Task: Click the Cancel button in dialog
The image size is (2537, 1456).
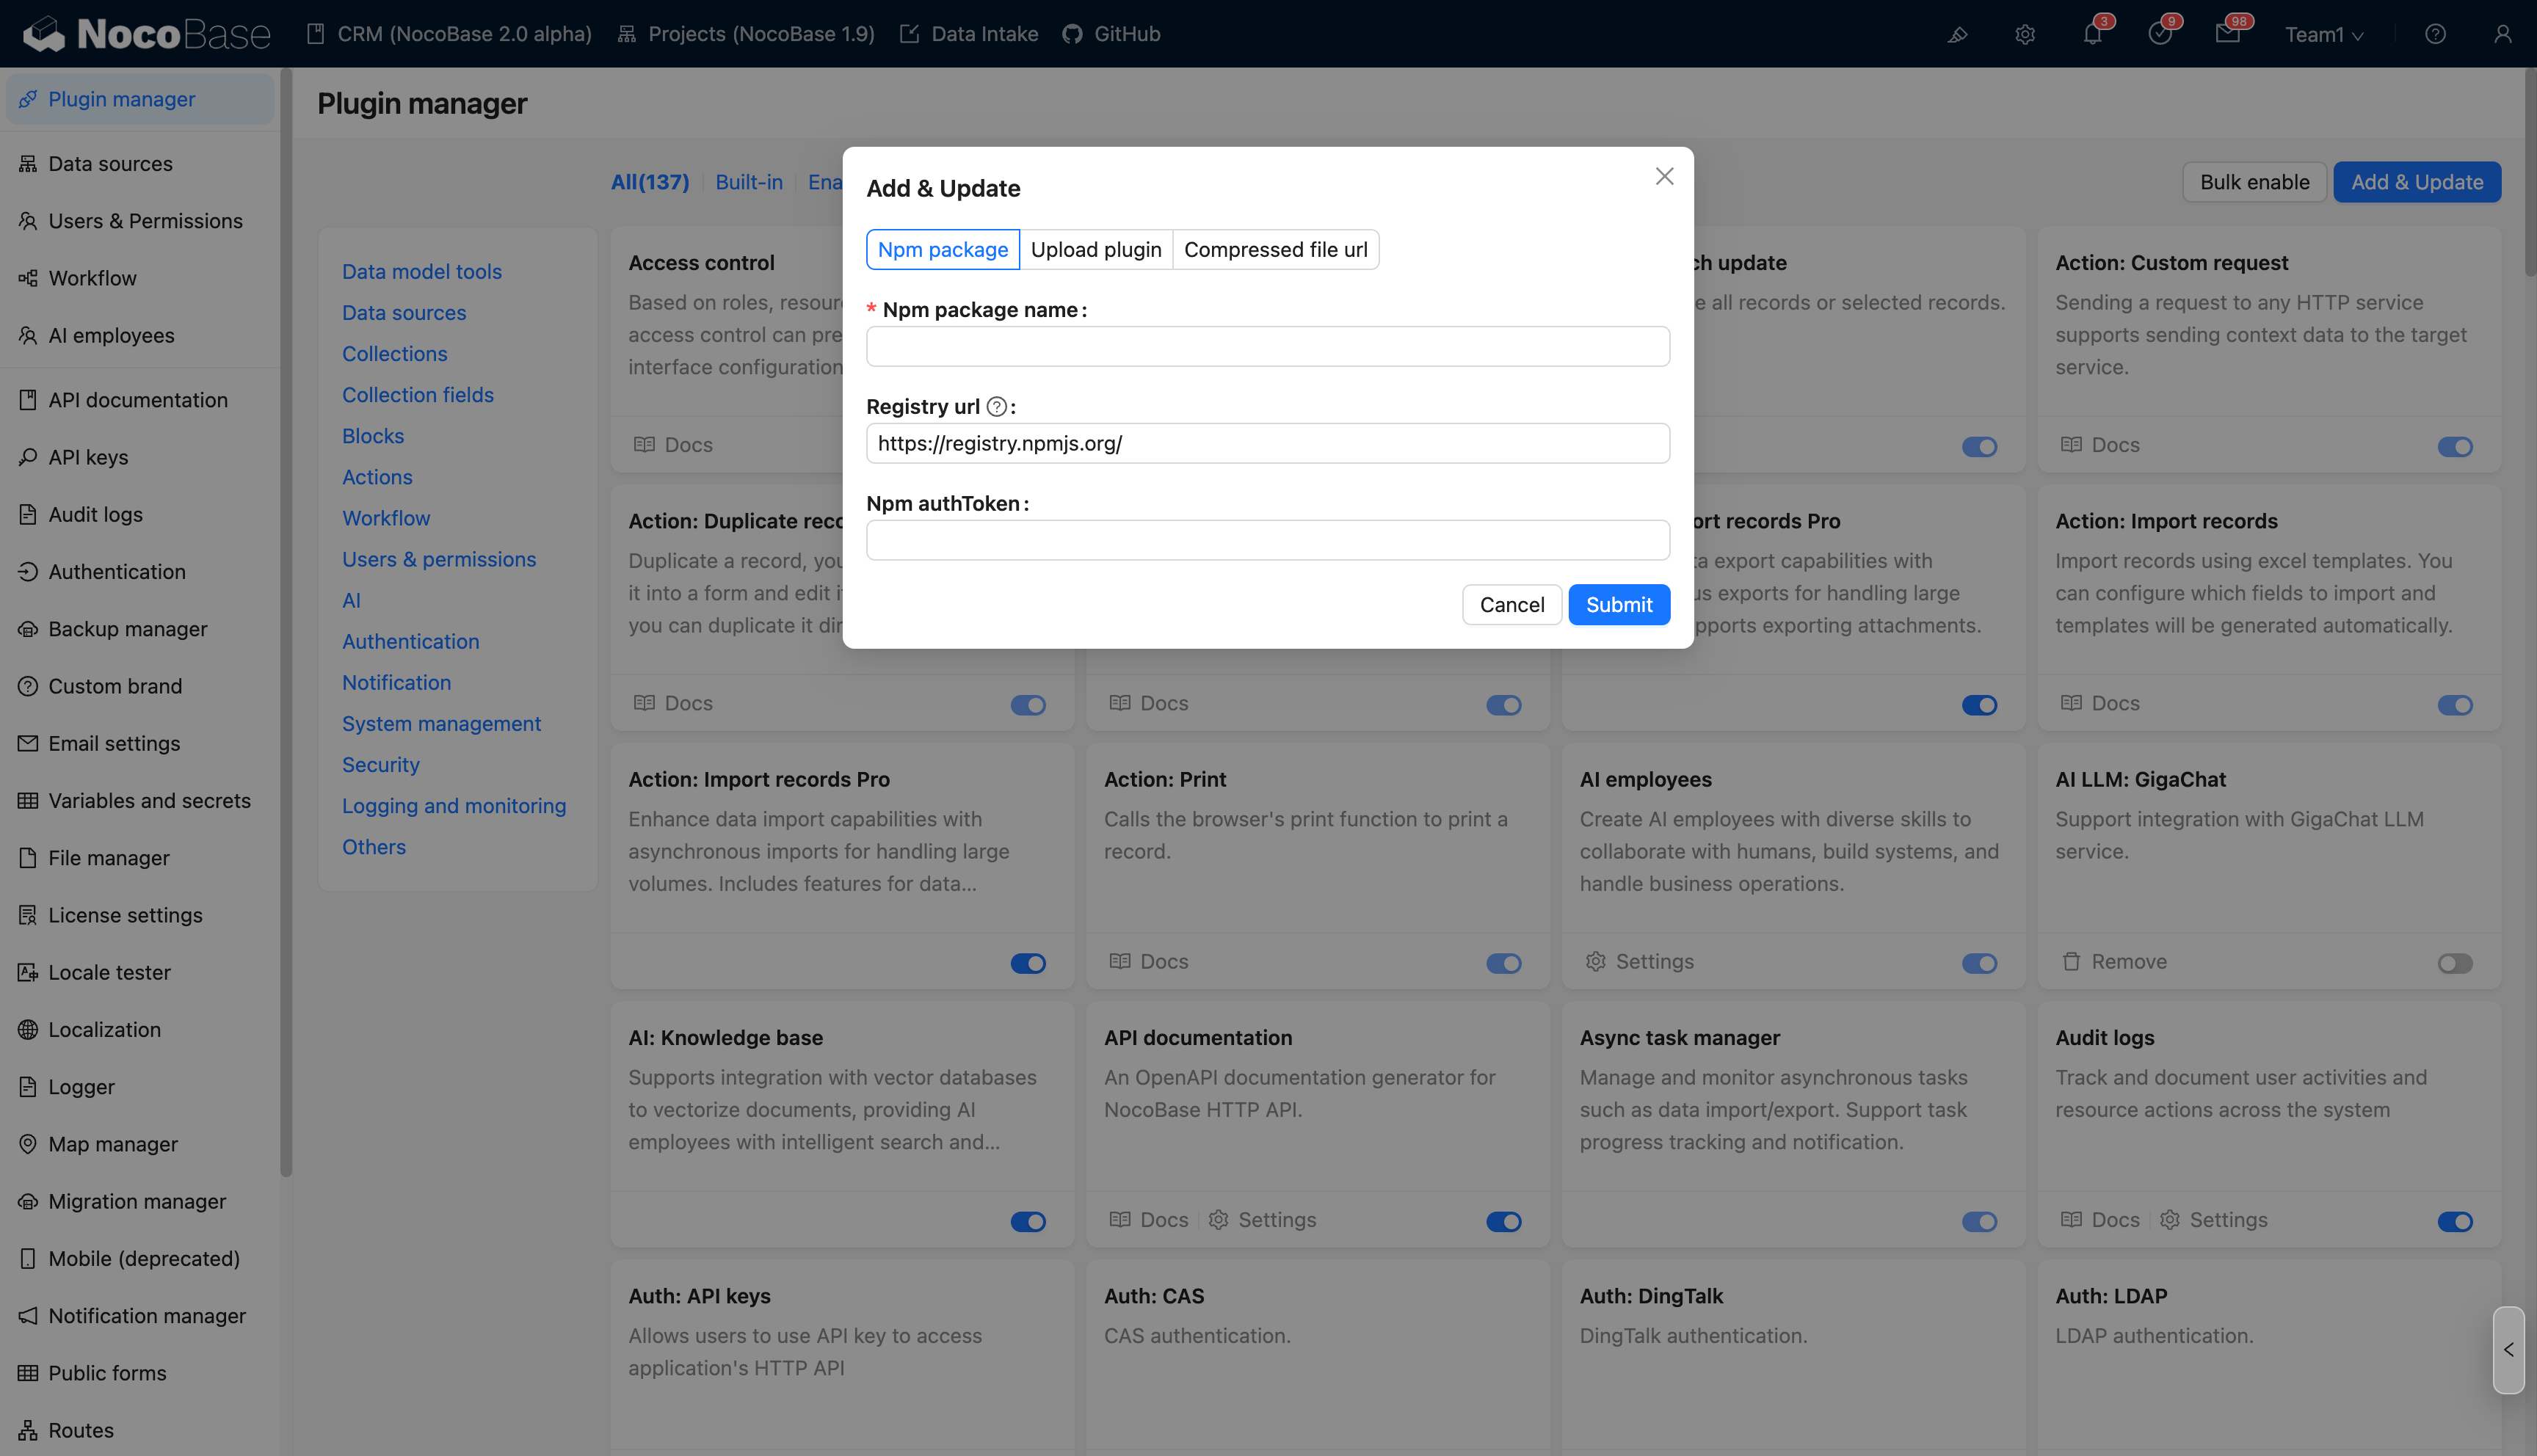Action: 1511,605
